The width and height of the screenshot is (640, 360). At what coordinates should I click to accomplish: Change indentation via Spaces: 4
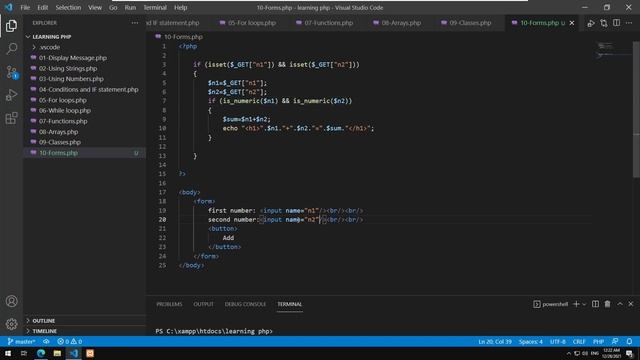tap(531, 342)
